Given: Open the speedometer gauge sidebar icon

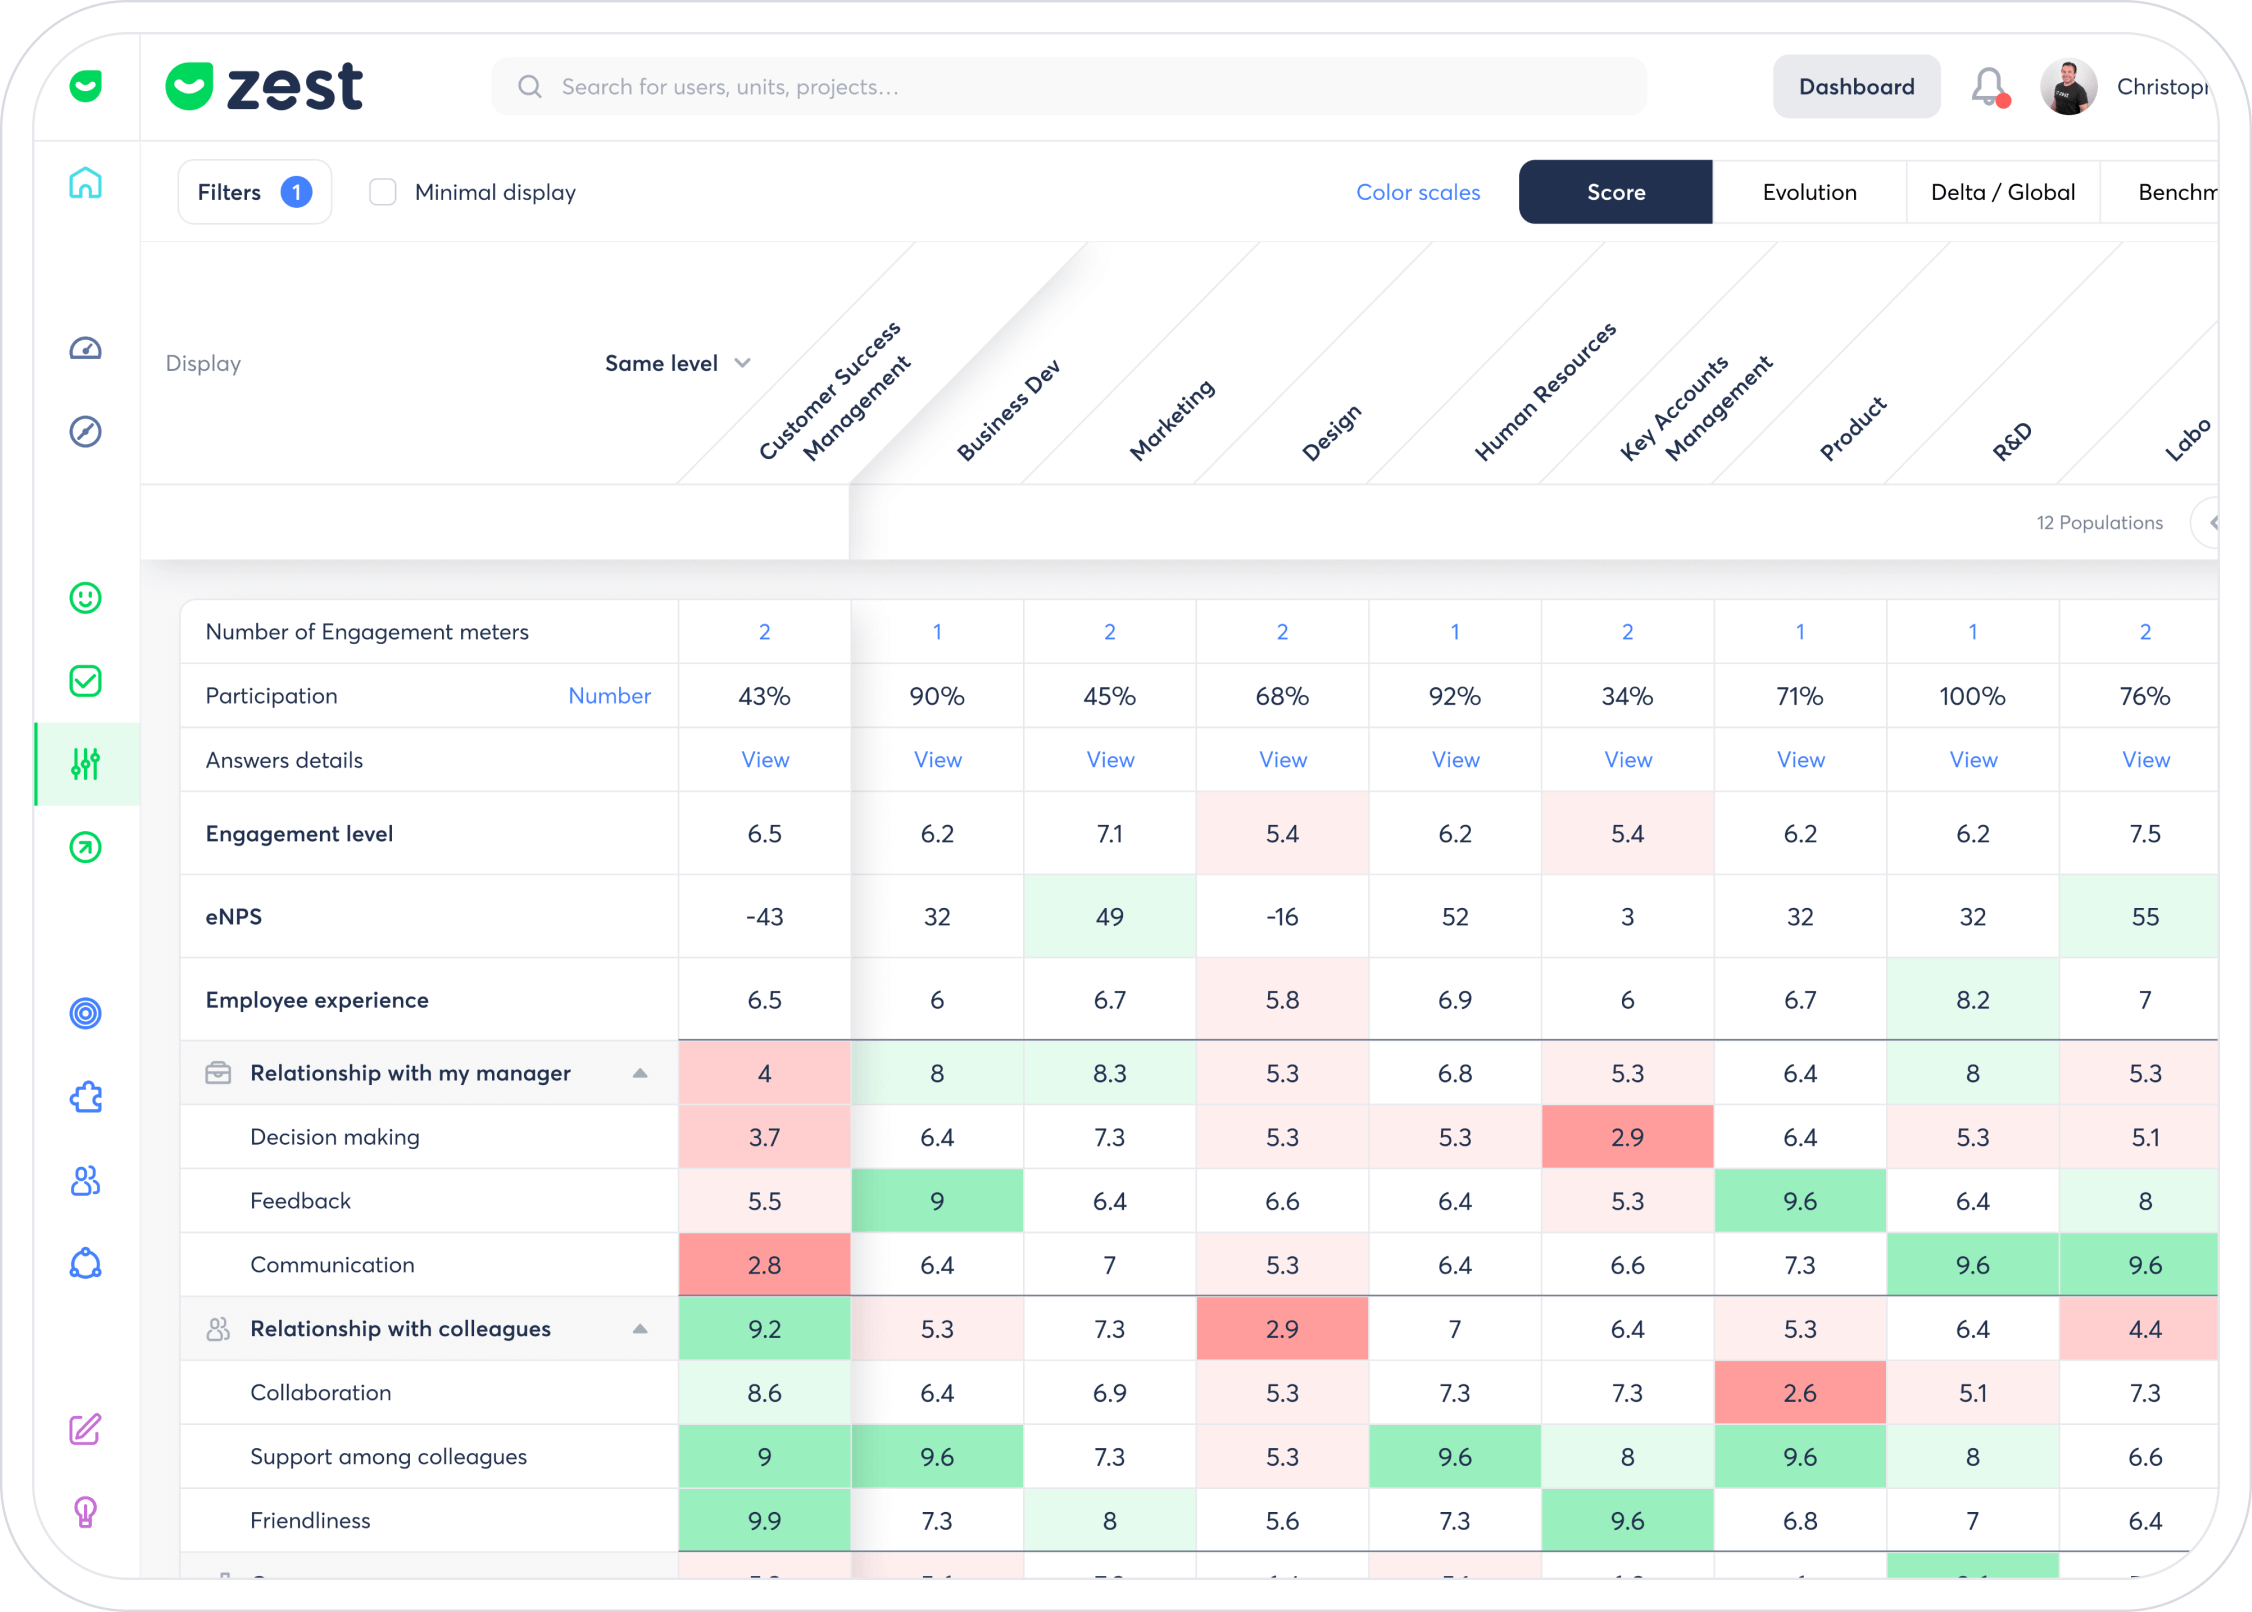Looking at the screenshot, I should (x=86, y=348).
